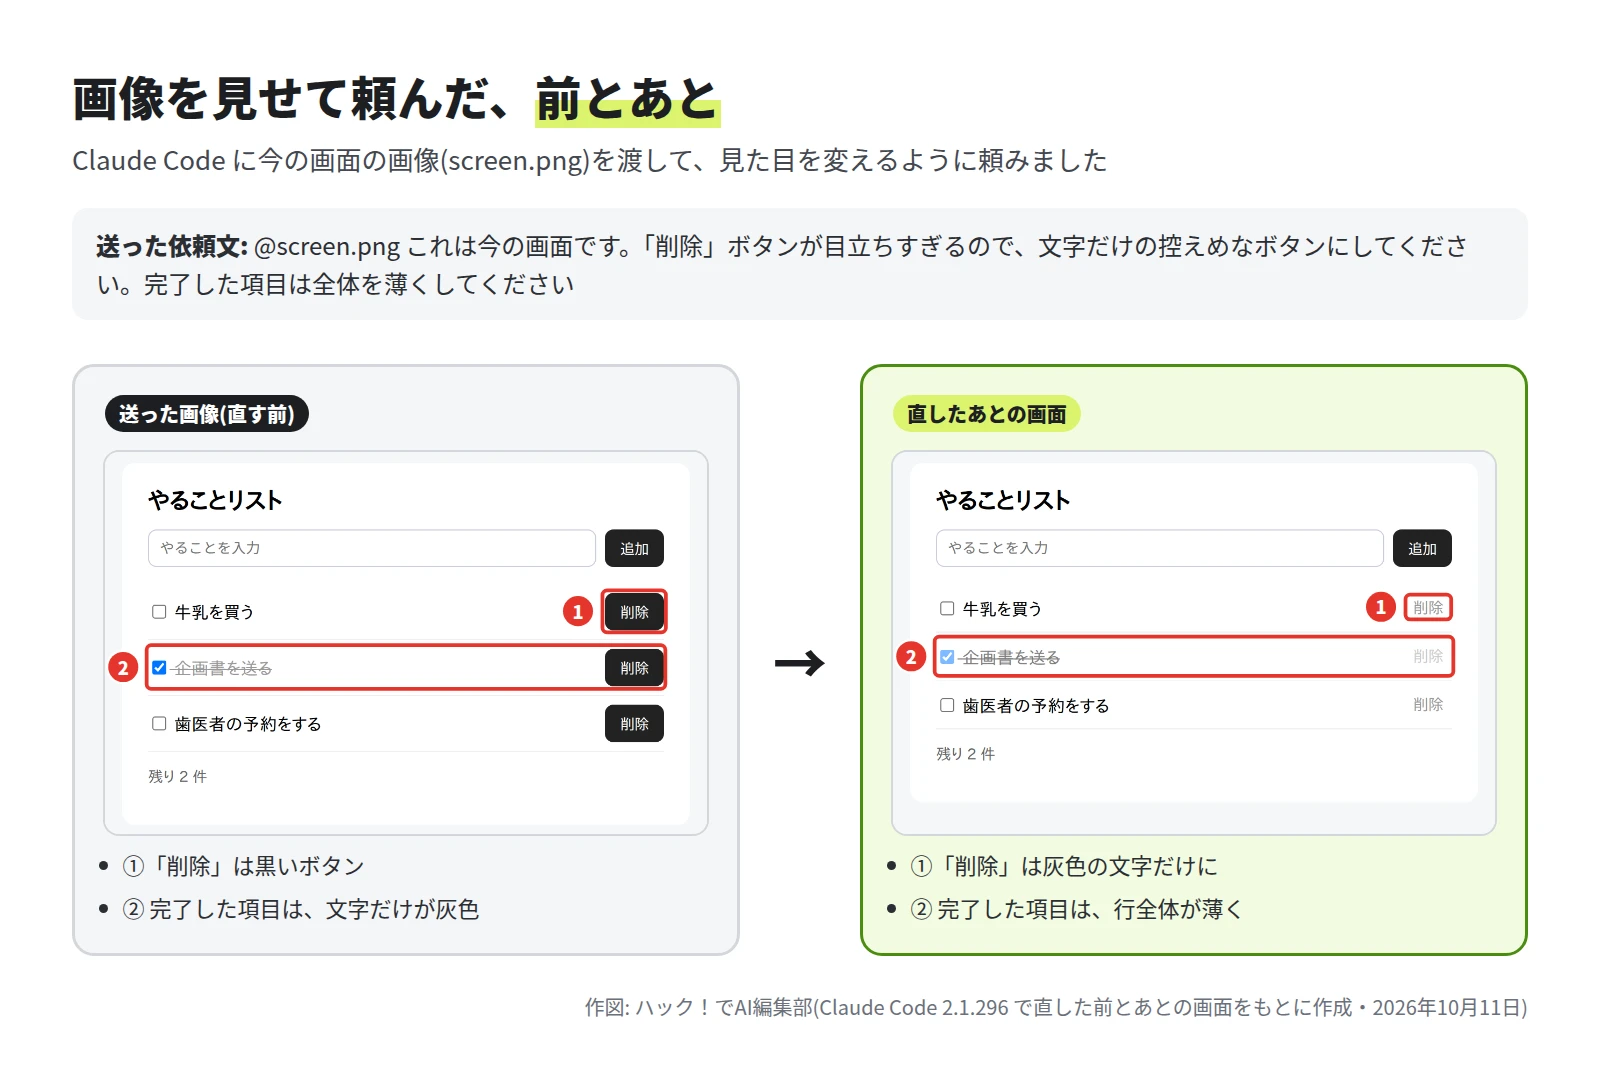Screen dimensions: 1600x1077
Task: Click やることリスト heading in before screen
Action: click(215, 500)
